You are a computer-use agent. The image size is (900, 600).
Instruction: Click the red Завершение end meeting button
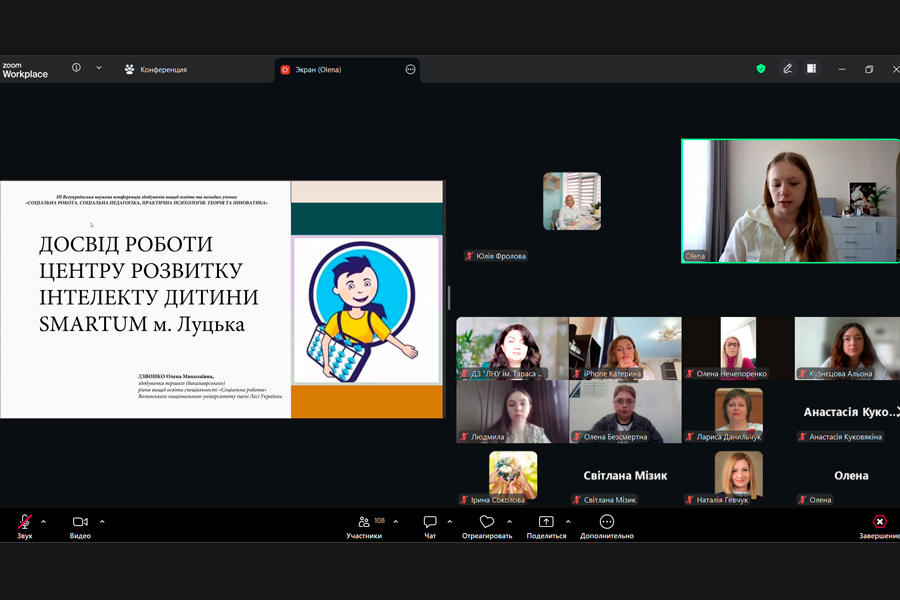[x=879, y=527]
